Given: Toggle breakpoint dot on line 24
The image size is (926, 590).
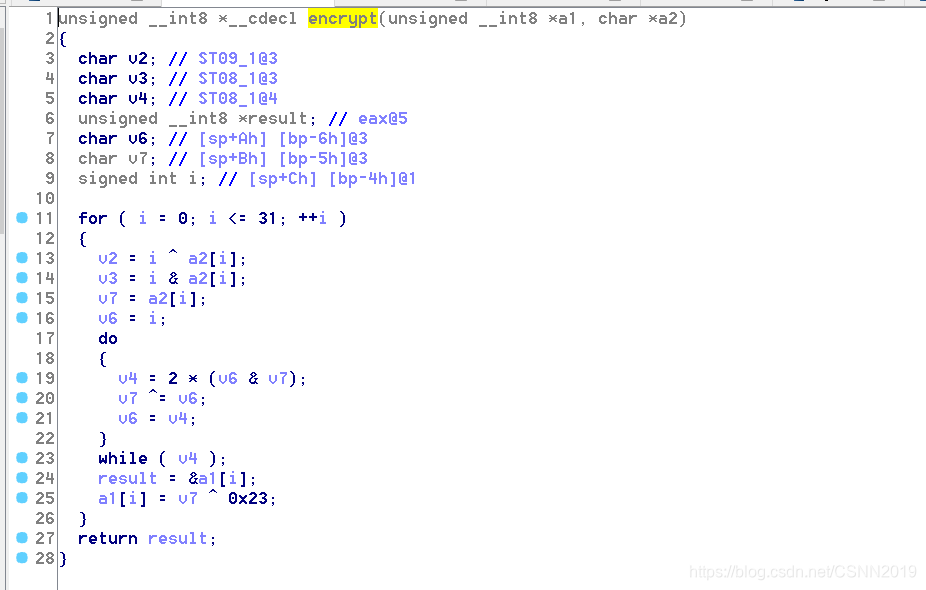Looking at the screenshot, I should point(22,477).
